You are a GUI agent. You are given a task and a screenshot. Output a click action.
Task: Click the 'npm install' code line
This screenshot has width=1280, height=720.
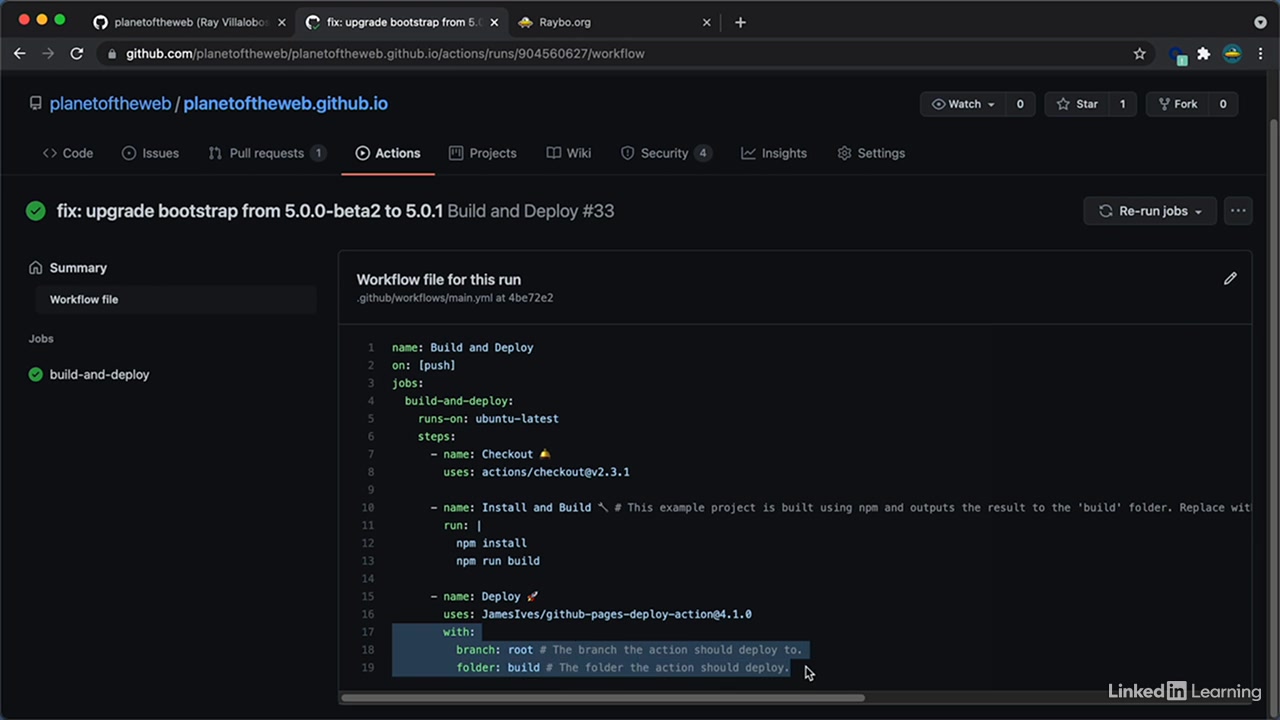(492, 543)
